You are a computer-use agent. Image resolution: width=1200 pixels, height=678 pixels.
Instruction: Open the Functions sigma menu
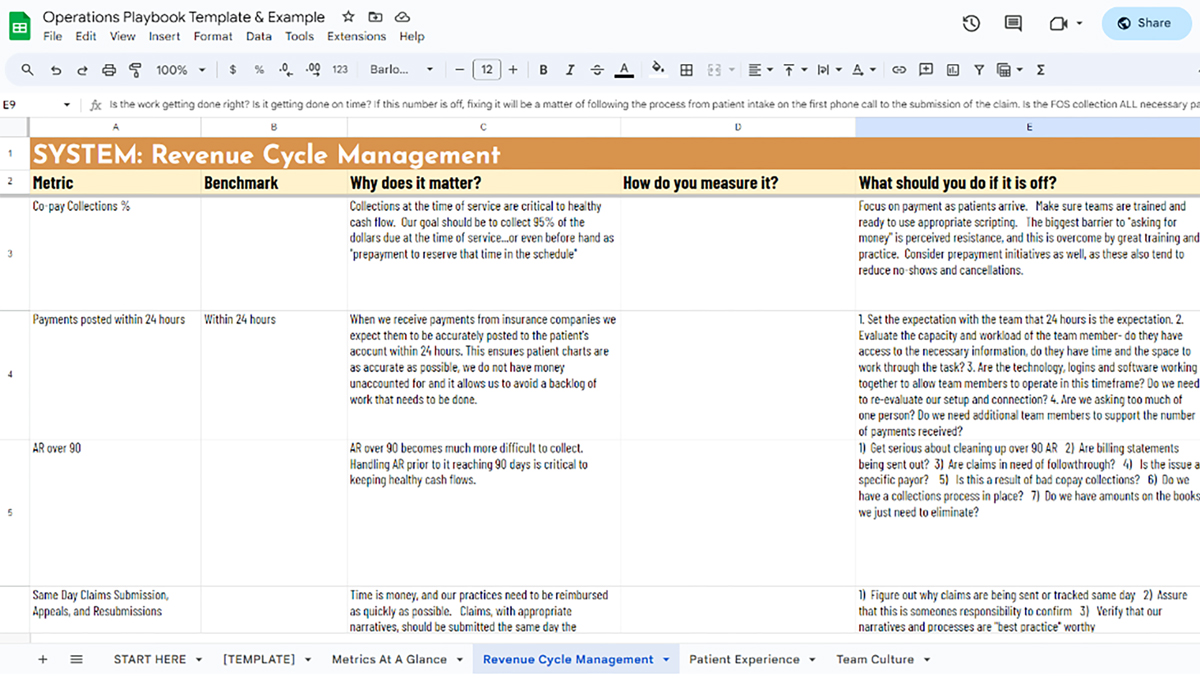(1041, 70)
